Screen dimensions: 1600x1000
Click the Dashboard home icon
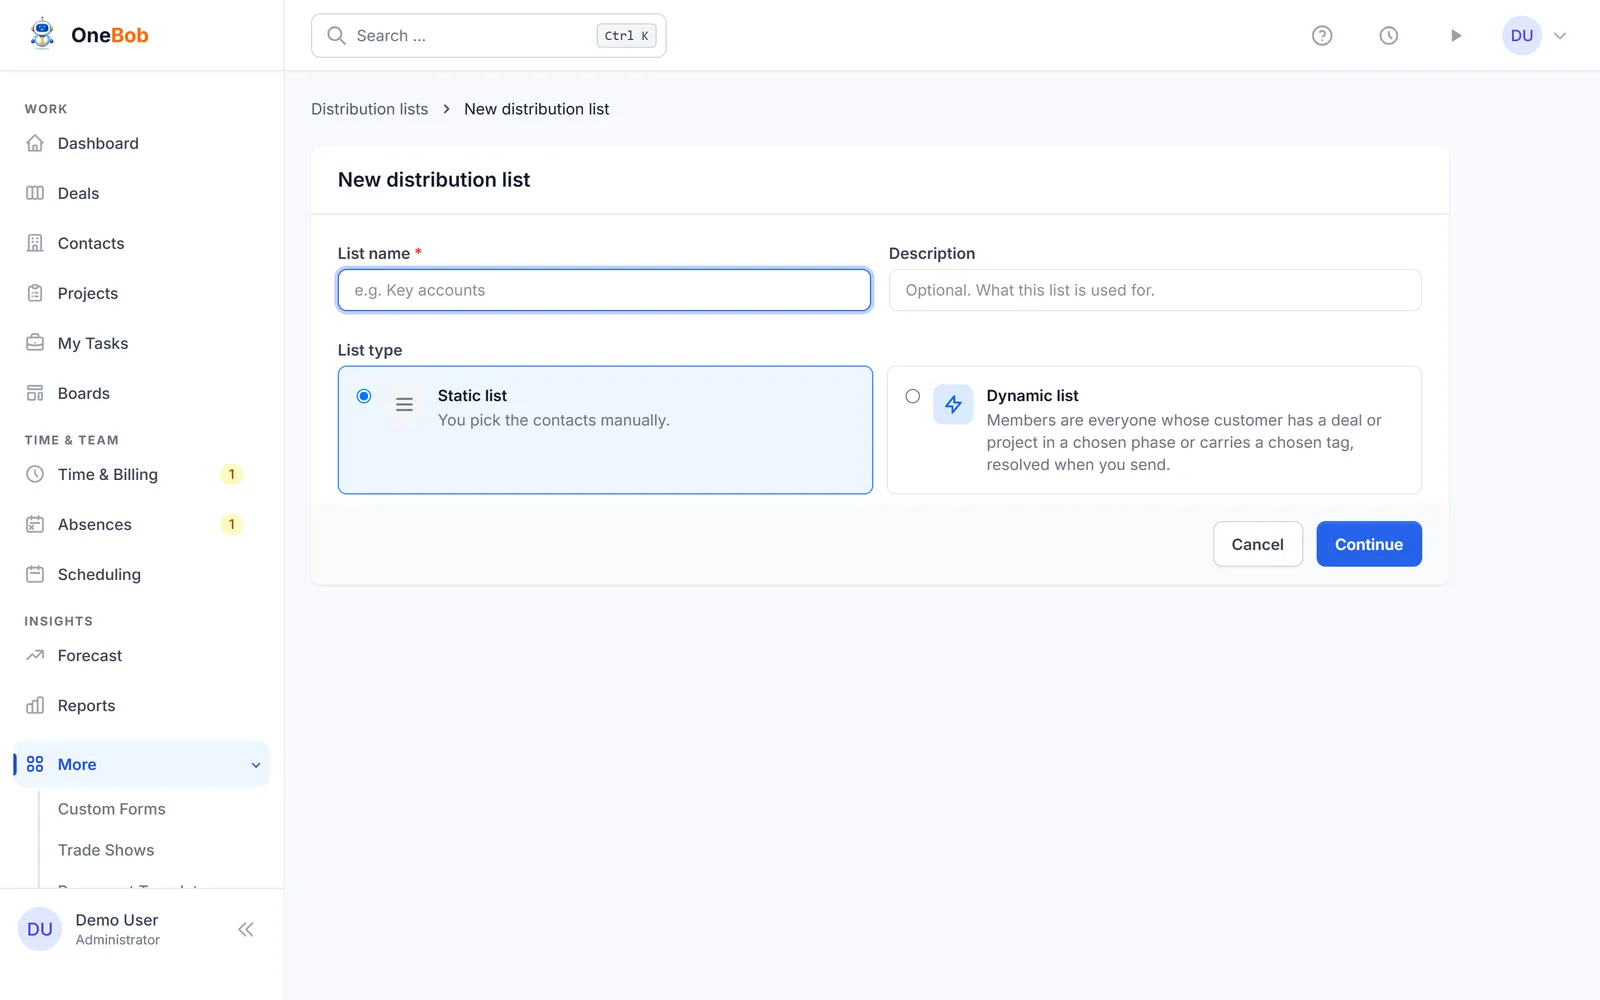(x=35, y=143)
